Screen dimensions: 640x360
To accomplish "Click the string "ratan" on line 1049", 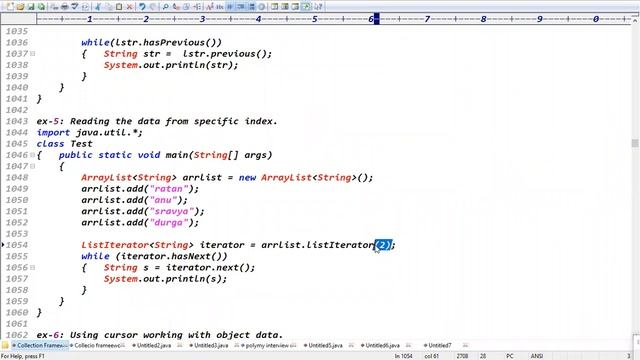I will coord(169,189).
